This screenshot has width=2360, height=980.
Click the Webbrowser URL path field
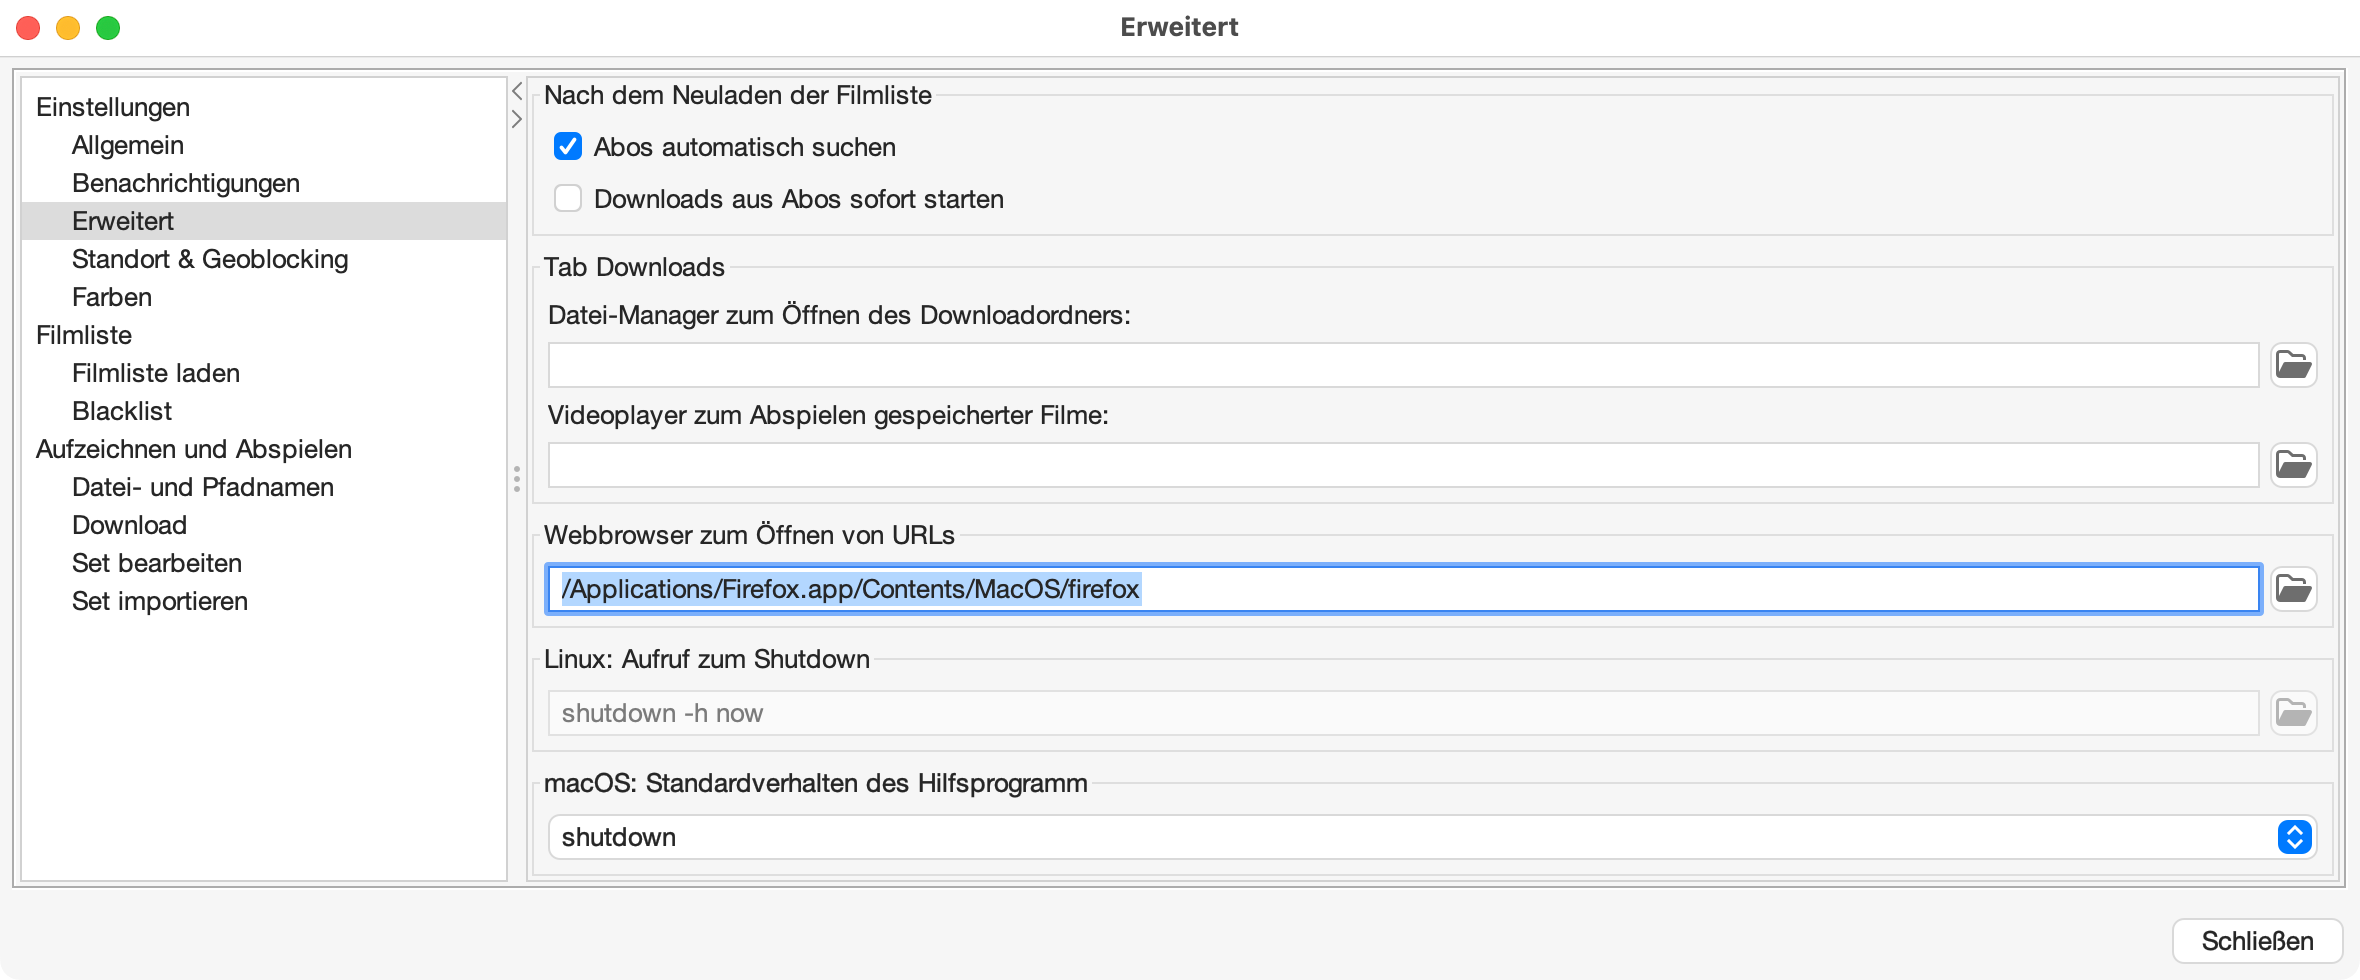coord(1402,589)
